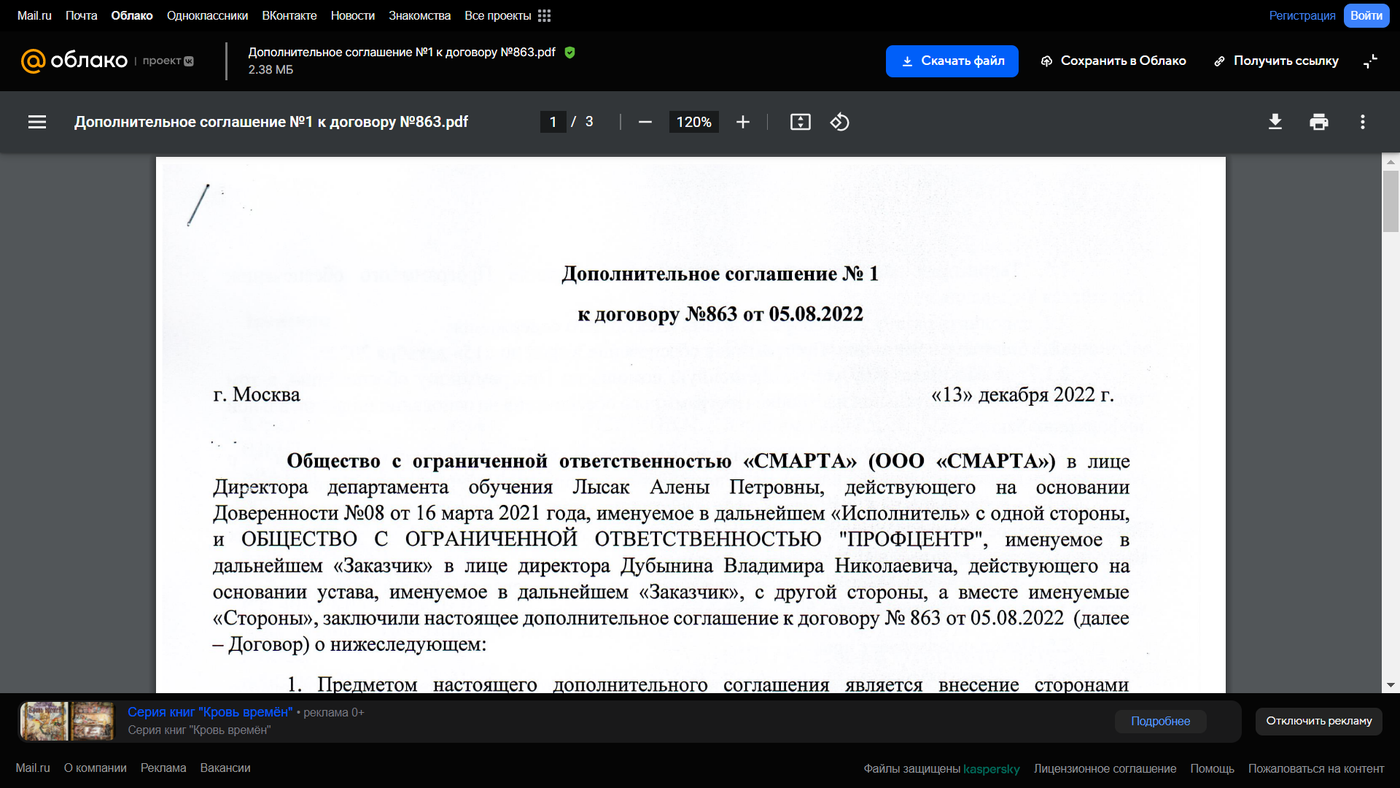Rotate the document counterclockwise
The width and height of the screenshot is (1400, 788).
point(840,122)
